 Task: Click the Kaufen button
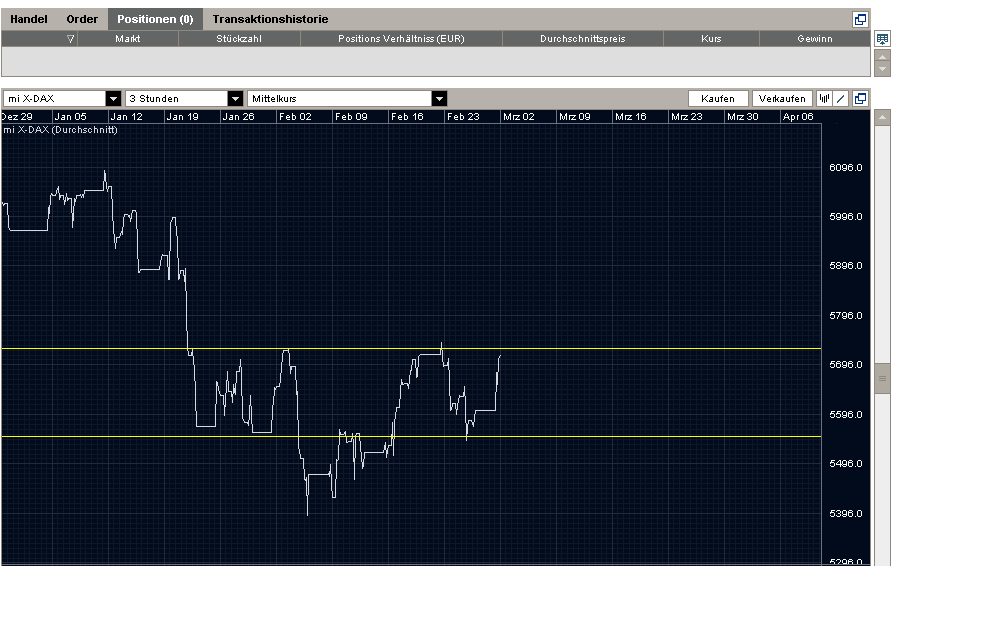point(717,98)
